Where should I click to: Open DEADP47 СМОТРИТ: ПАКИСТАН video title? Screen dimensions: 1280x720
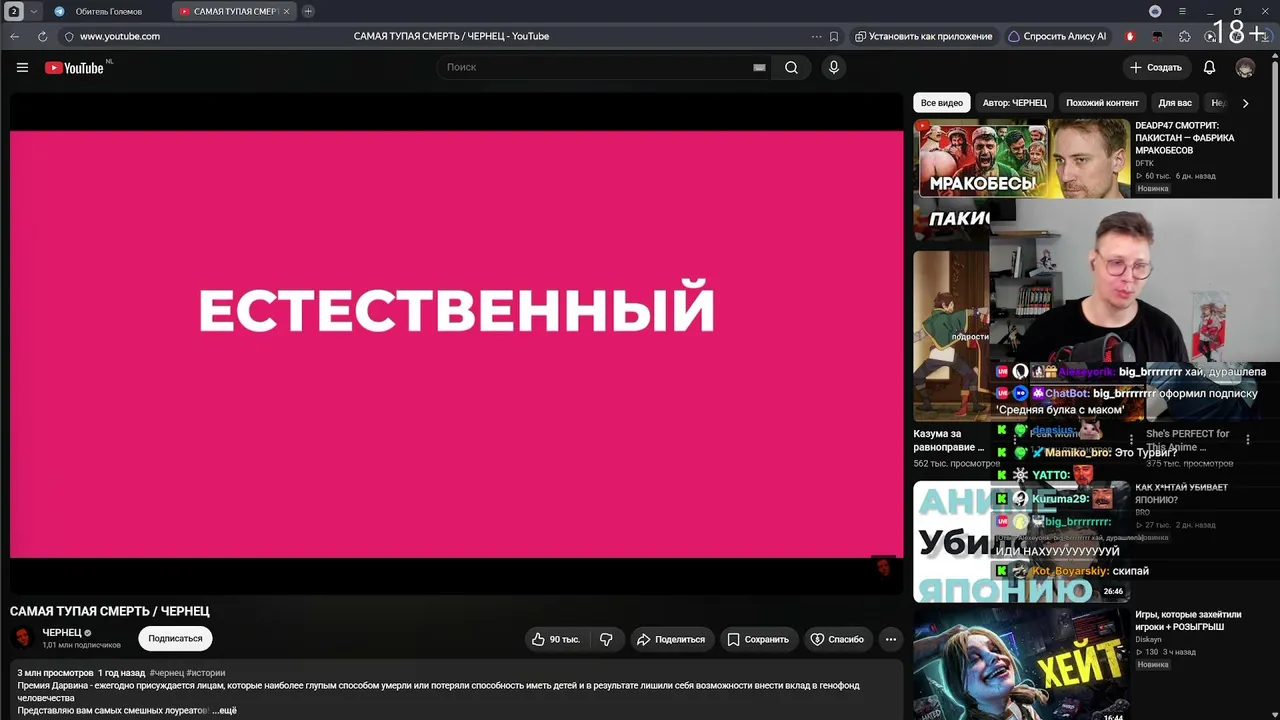[1184, 138]
